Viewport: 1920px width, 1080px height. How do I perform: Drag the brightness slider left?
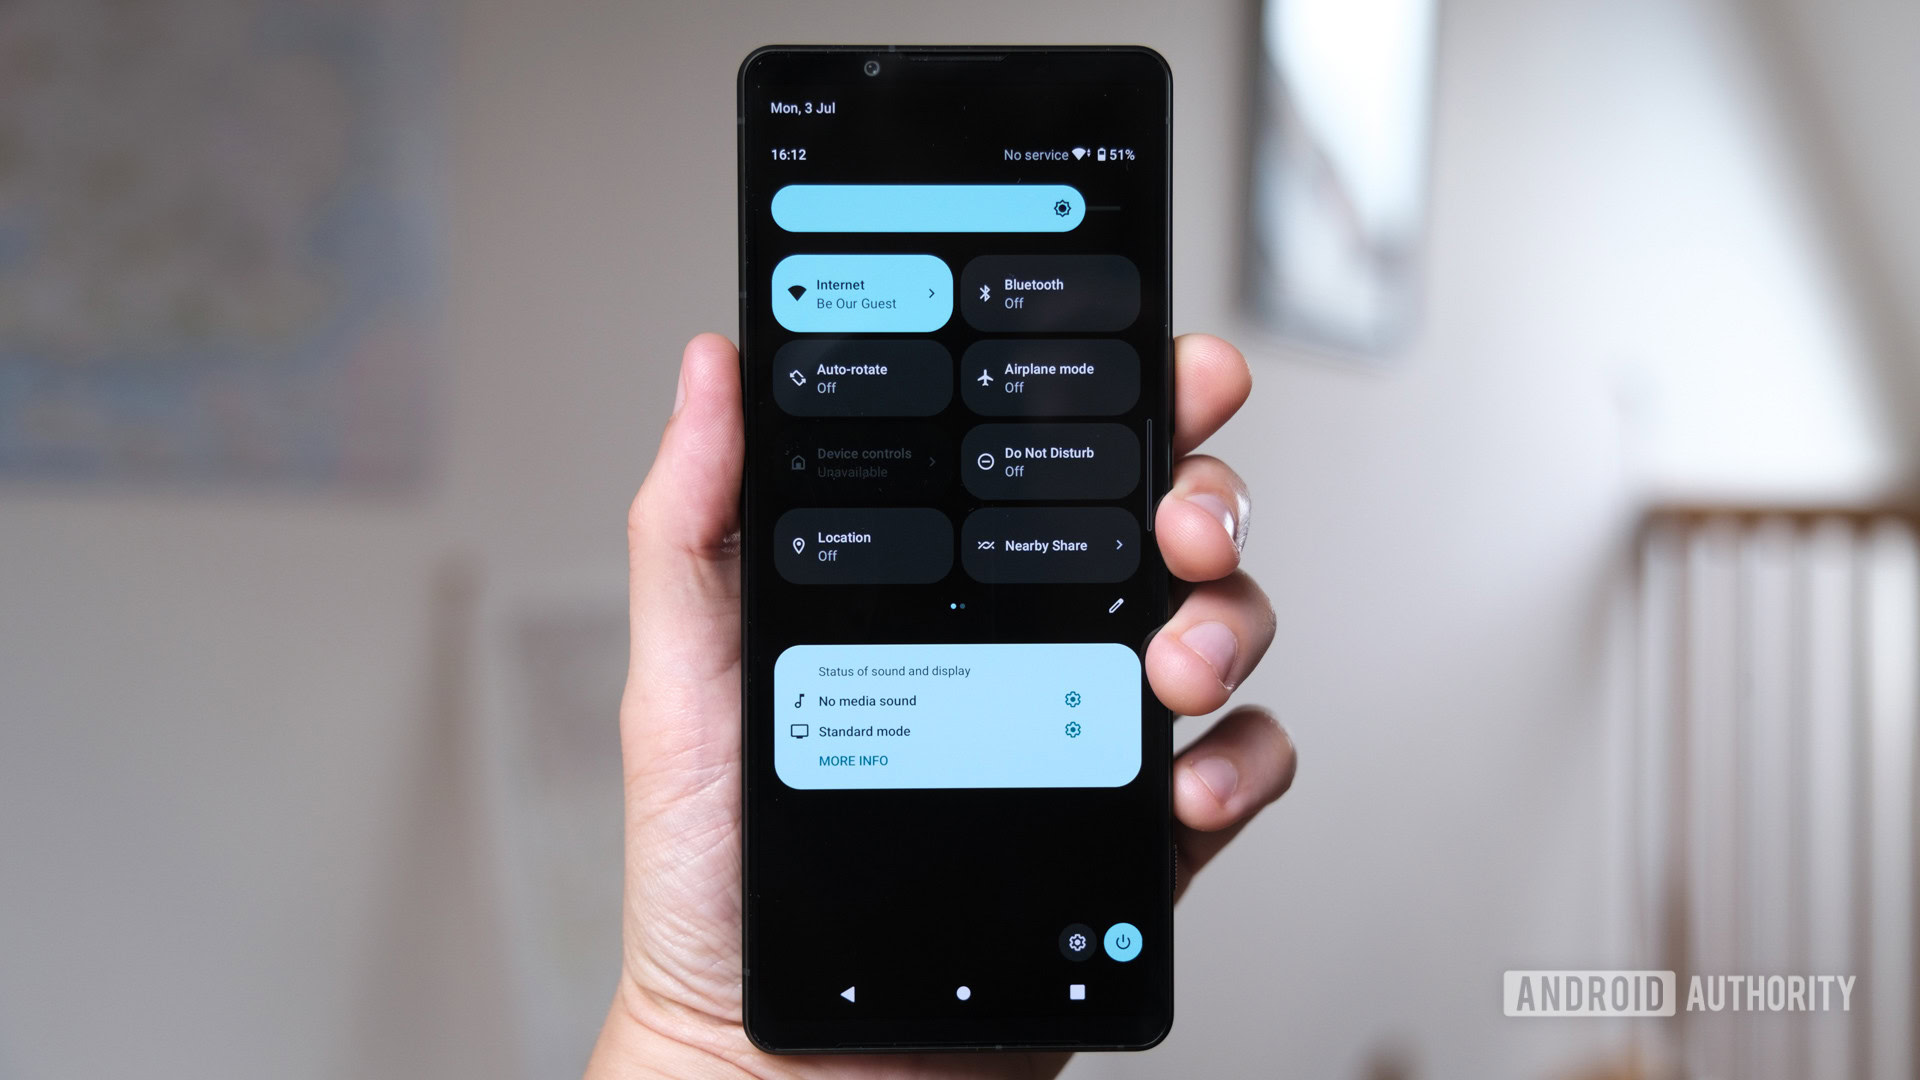(1062, 208)
